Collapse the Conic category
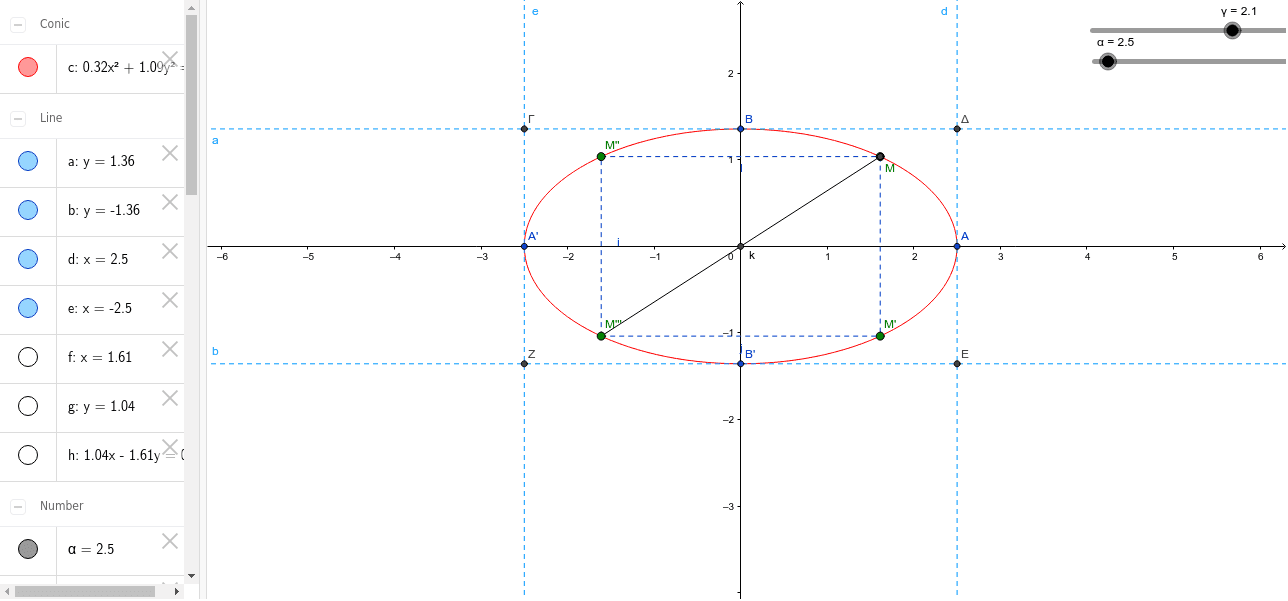This screenshot has width=1288, height=601. (x=18, y=24)
